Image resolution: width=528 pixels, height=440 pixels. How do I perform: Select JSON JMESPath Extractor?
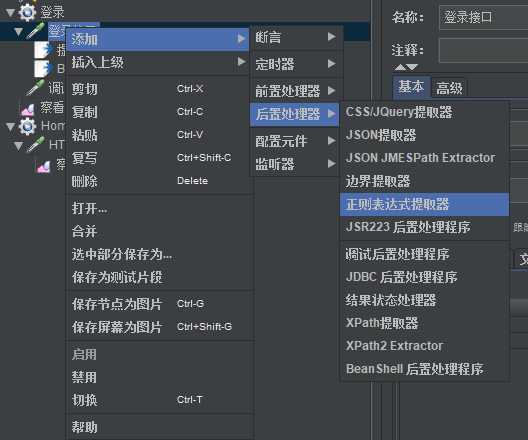424,158
